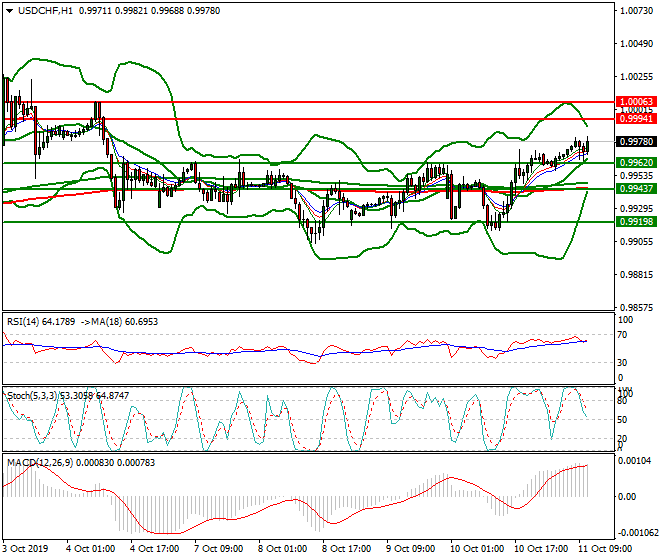Click the 11 Oct 09:00 time axis label
660x560 pixels.
click(x=605, y=549)
